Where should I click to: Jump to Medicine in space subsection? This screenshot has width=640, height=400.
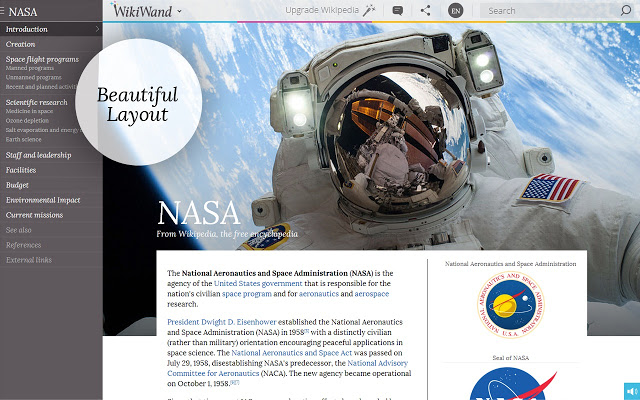29,111
